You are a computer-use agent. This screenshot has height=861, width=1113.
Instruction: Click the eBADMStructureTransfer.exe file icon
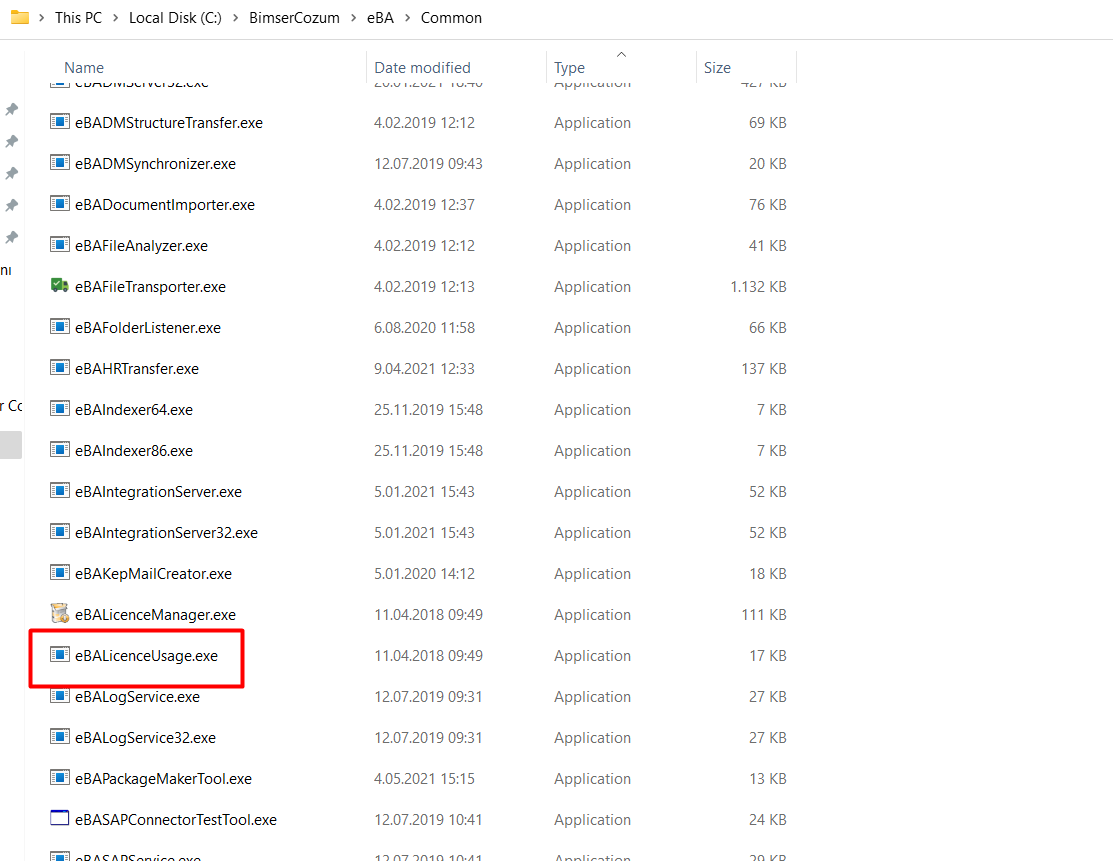point(60,122)
